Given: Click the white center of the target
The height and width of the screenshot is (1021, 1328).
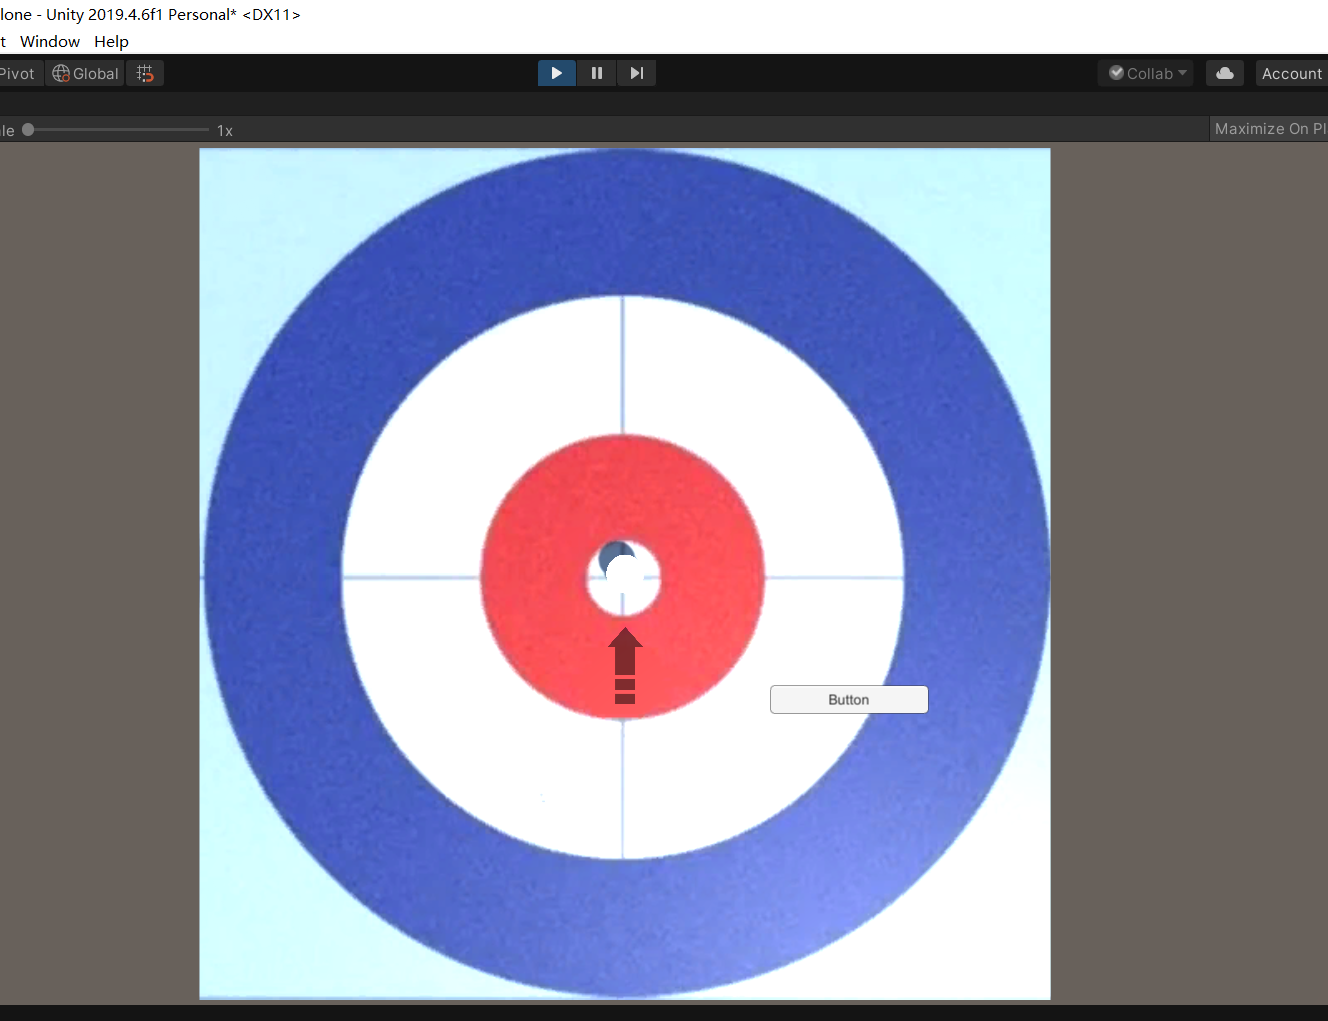Looking at the screenshot, I should (x=625, y=578).
